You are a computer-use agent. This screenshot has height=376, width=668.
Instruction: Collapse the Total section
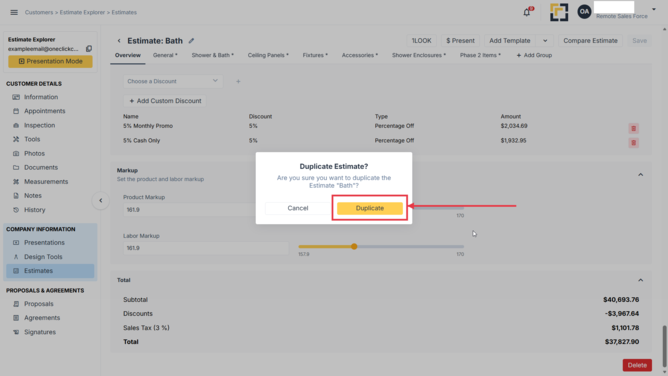[640, 280]
